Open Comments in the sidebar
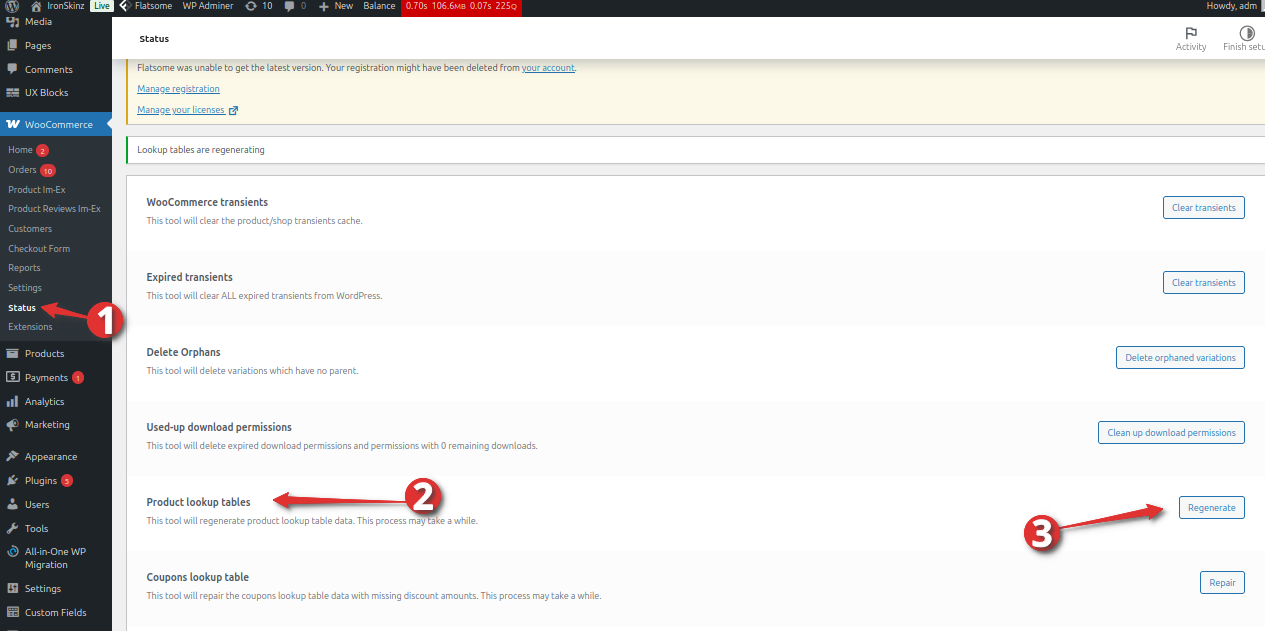Image resolution: width=1265 pixels, height=631 pixels. pyautogui.click(x=48, y=70)
